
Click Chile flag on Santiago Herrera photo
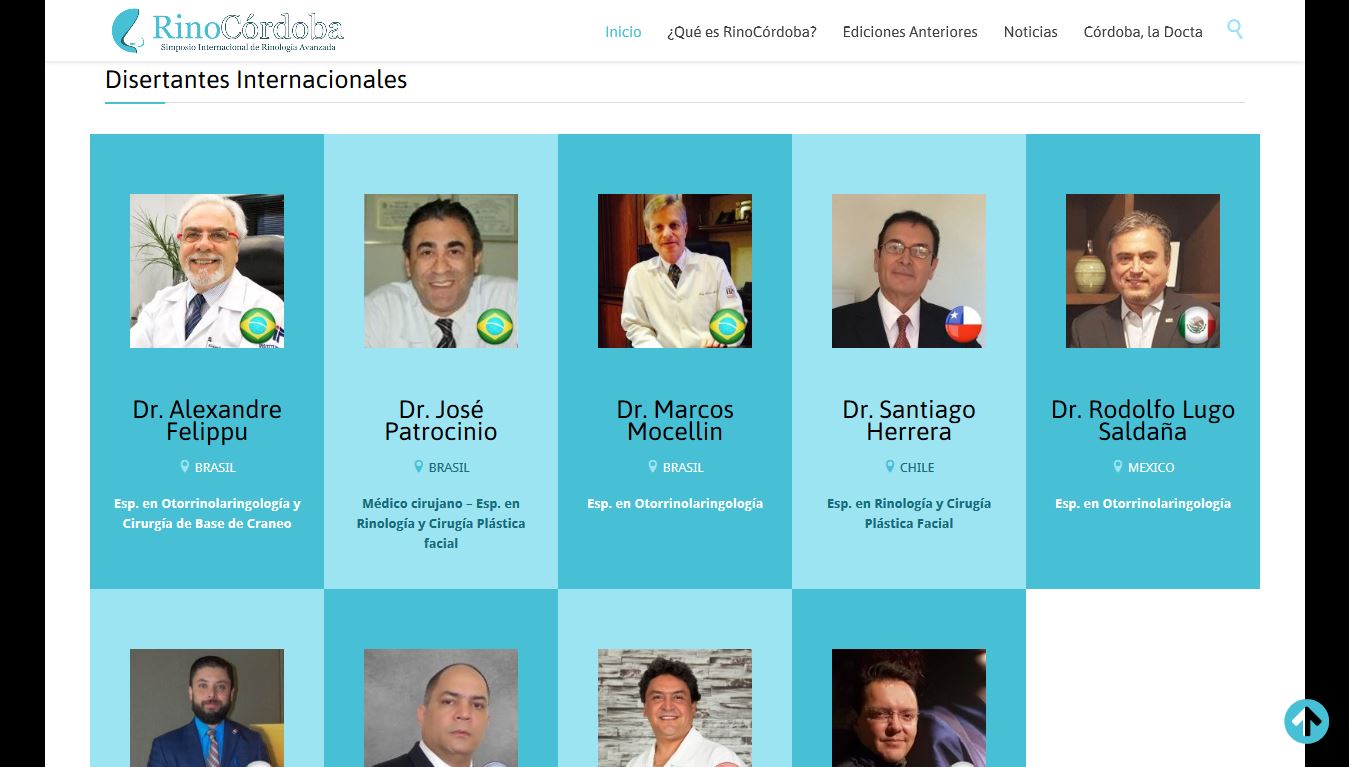coord(964,325)
